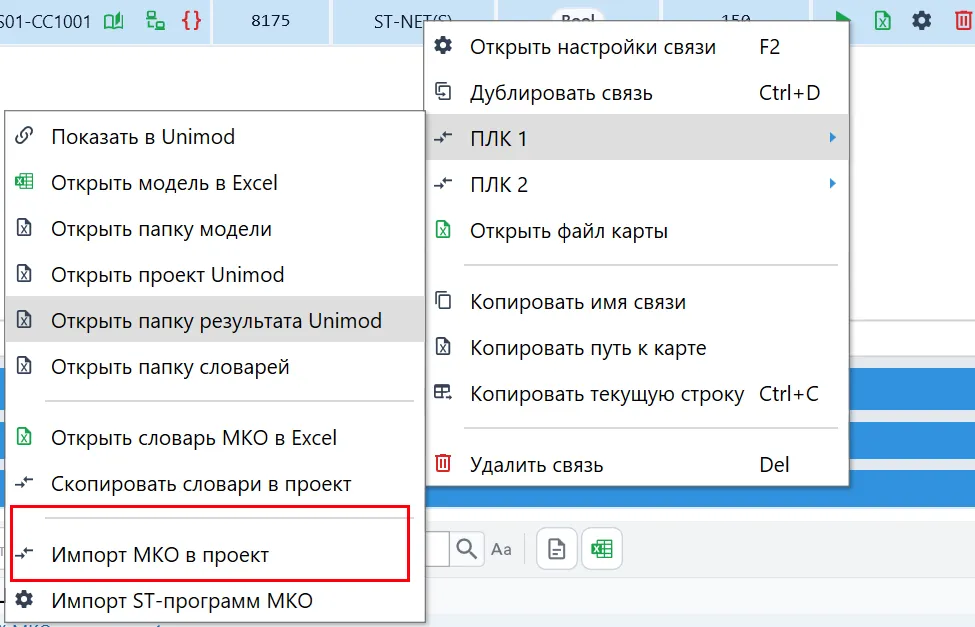Choose Открыть словарь МКО в Excel

pos(215,437)
